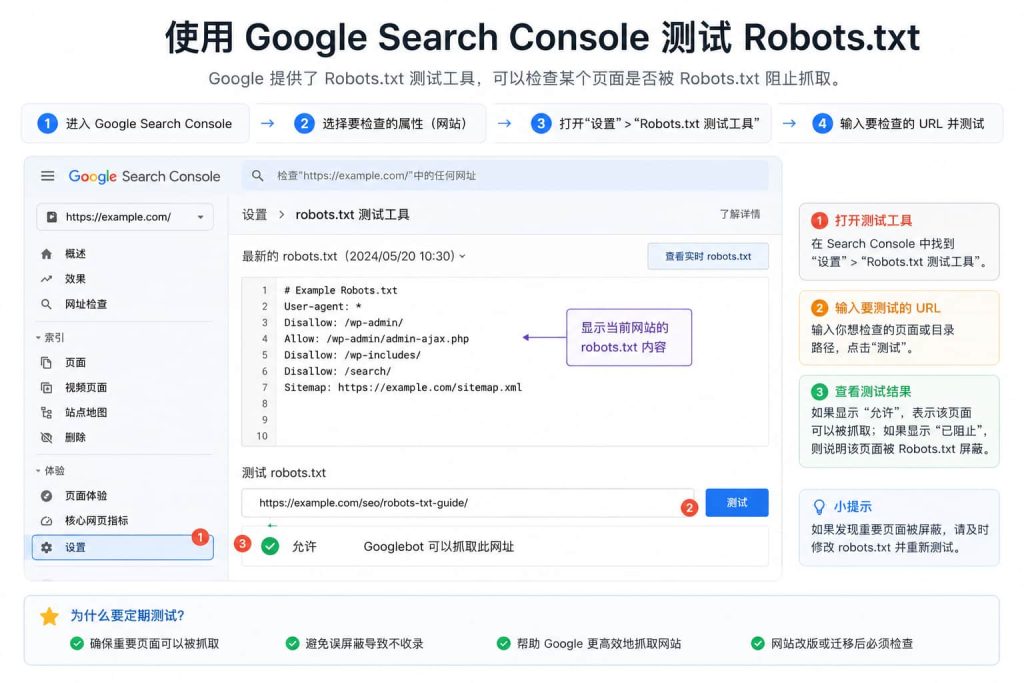
Task: Click the robots.txt 测试工具 breadcrumb title
Action: [353, 215]
